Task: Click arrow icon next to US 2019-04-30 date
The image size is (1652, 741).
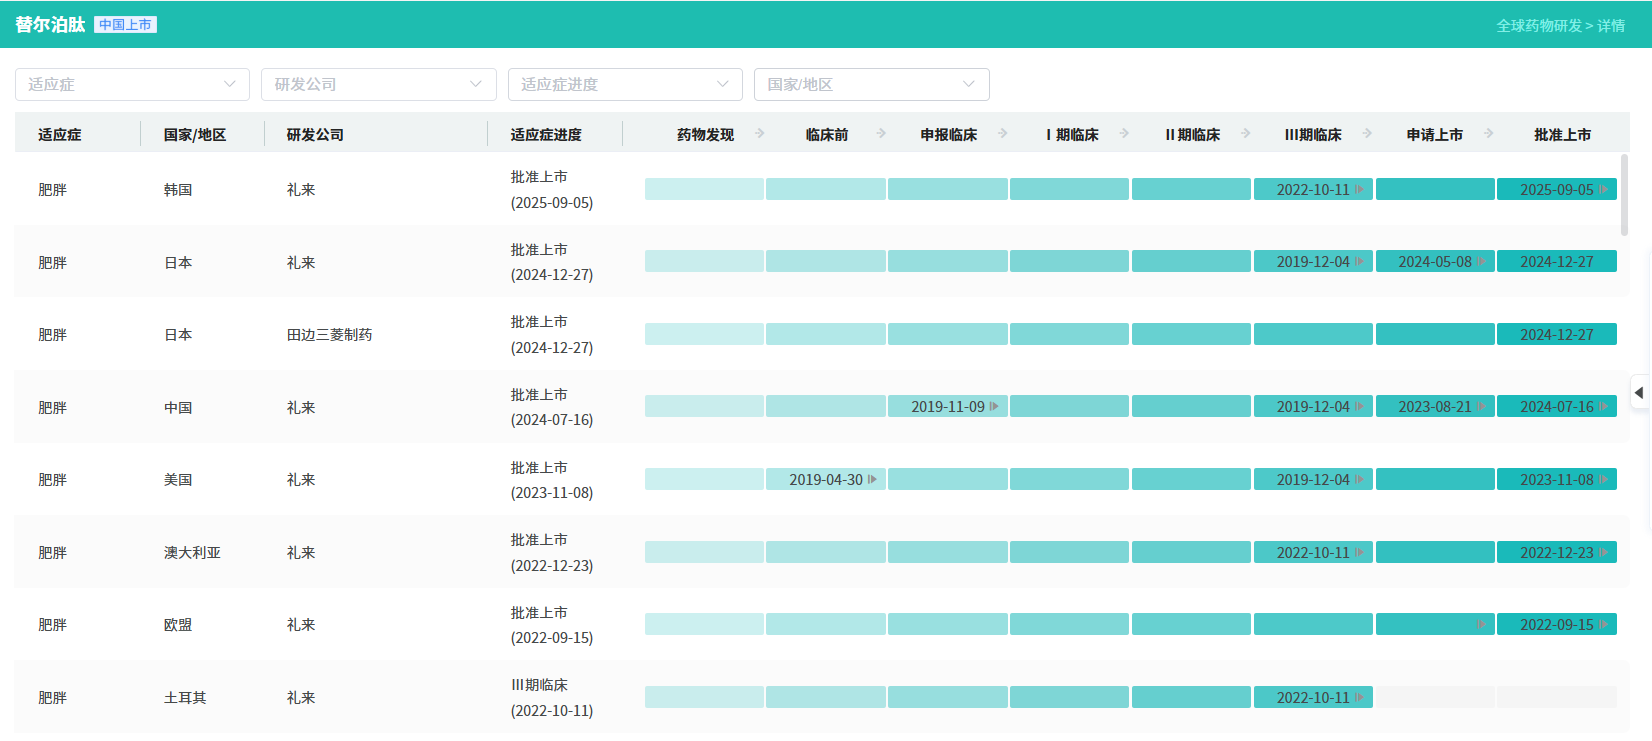Action: (872, 480)
